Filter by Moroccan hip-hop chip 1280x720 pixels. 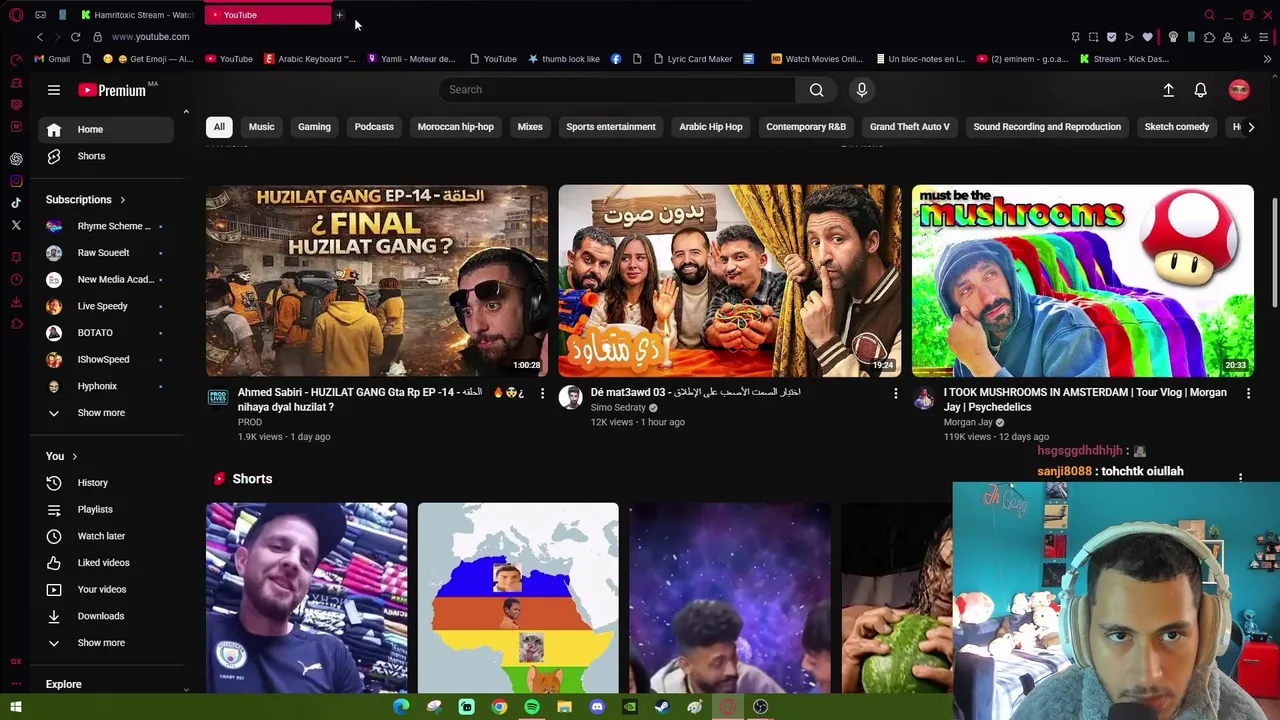[x=456, y=127]
